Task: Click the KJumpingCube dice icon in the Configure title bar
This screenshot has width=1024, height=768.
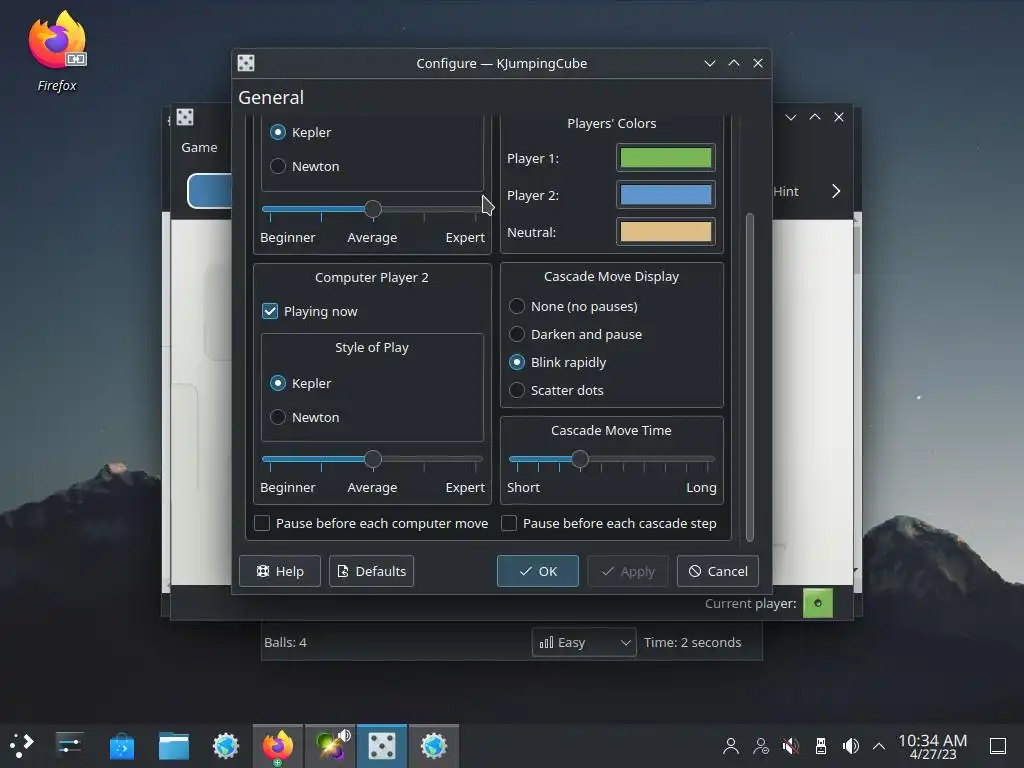Action: [x=246, y=63]
